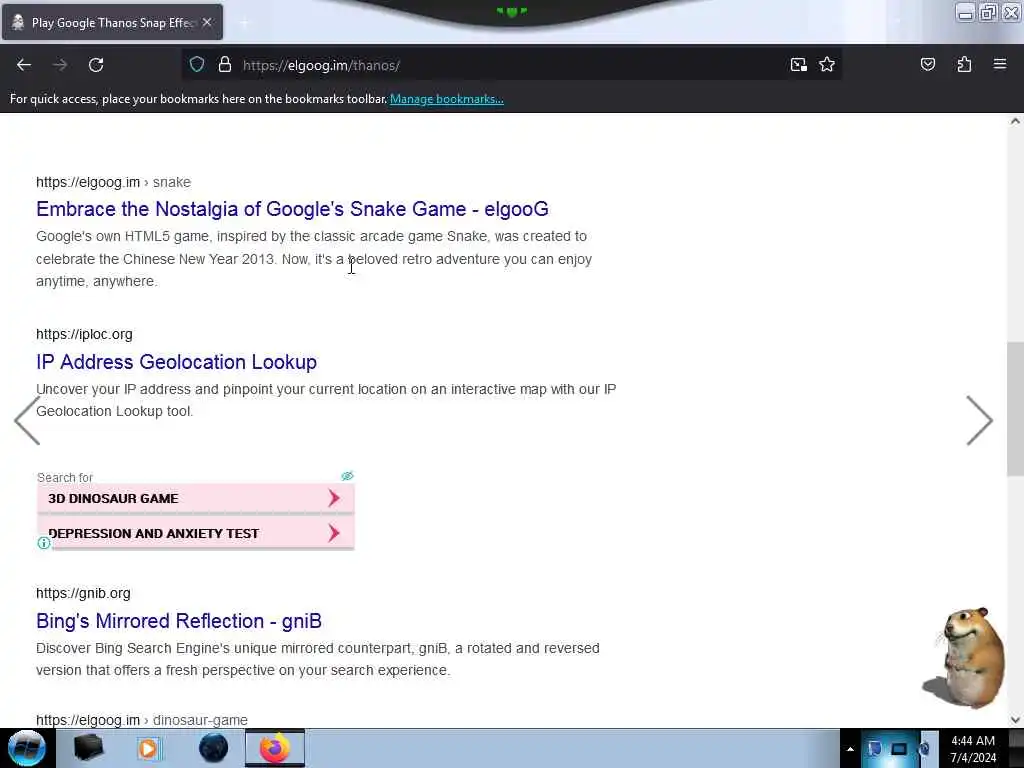The image size is (1024, 768).
Task: Save page to Pocket
Action: pos(927,65)
